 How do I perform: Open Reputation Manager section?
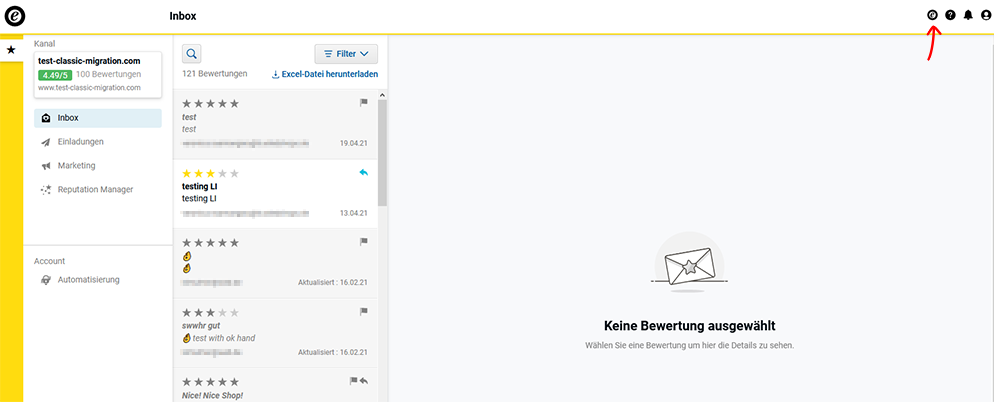tap(98, 190)
